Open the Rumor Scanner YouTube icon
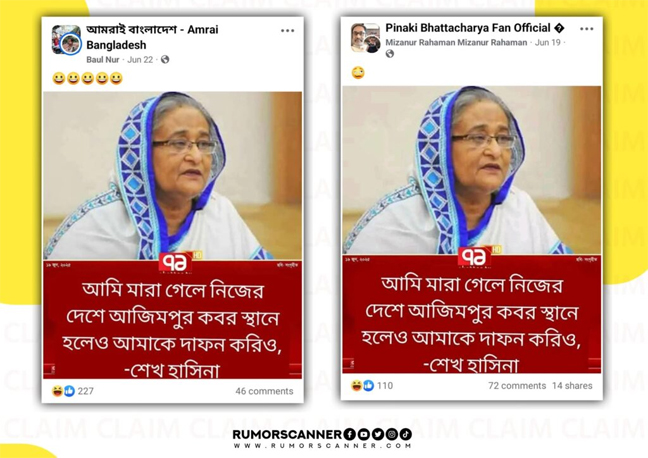Screen dimensions: 648x458 (x=364, y=434)
